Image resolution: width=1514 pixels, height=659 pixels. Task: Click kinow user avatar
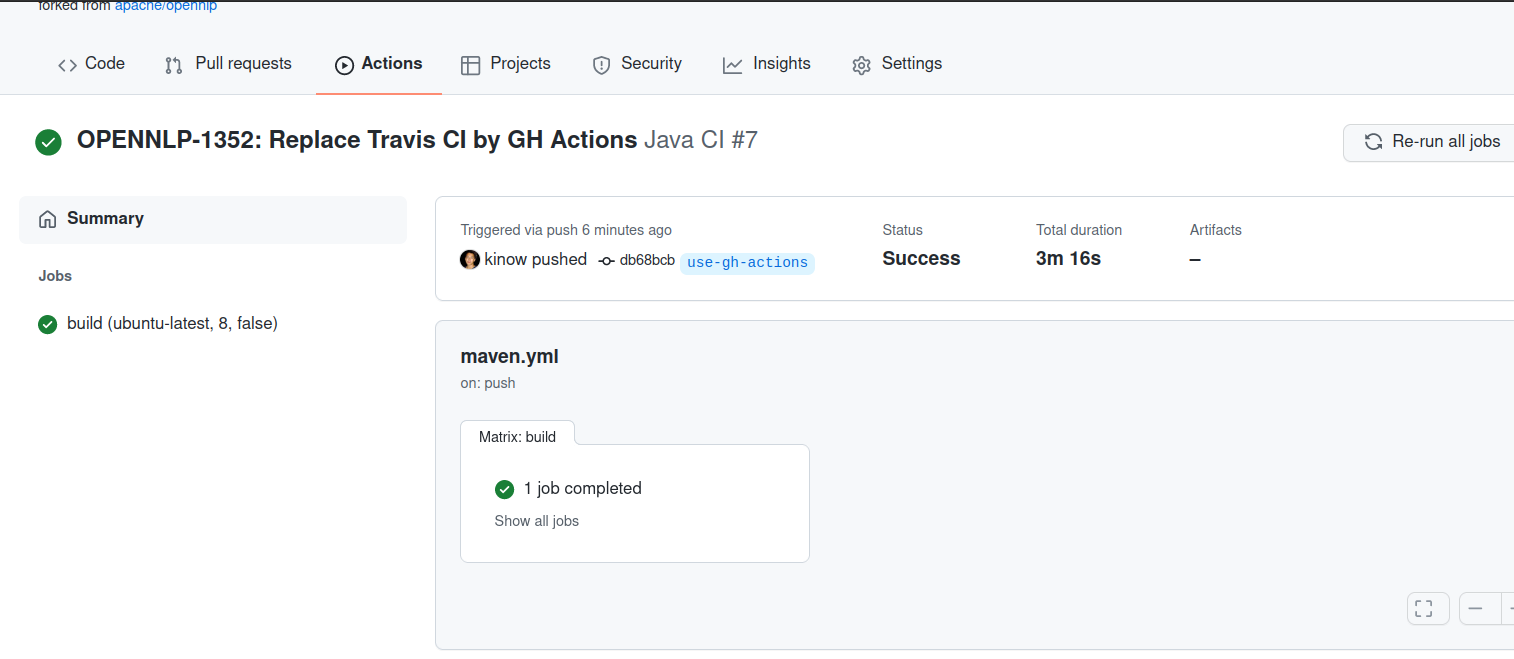(x=470, y=260)
